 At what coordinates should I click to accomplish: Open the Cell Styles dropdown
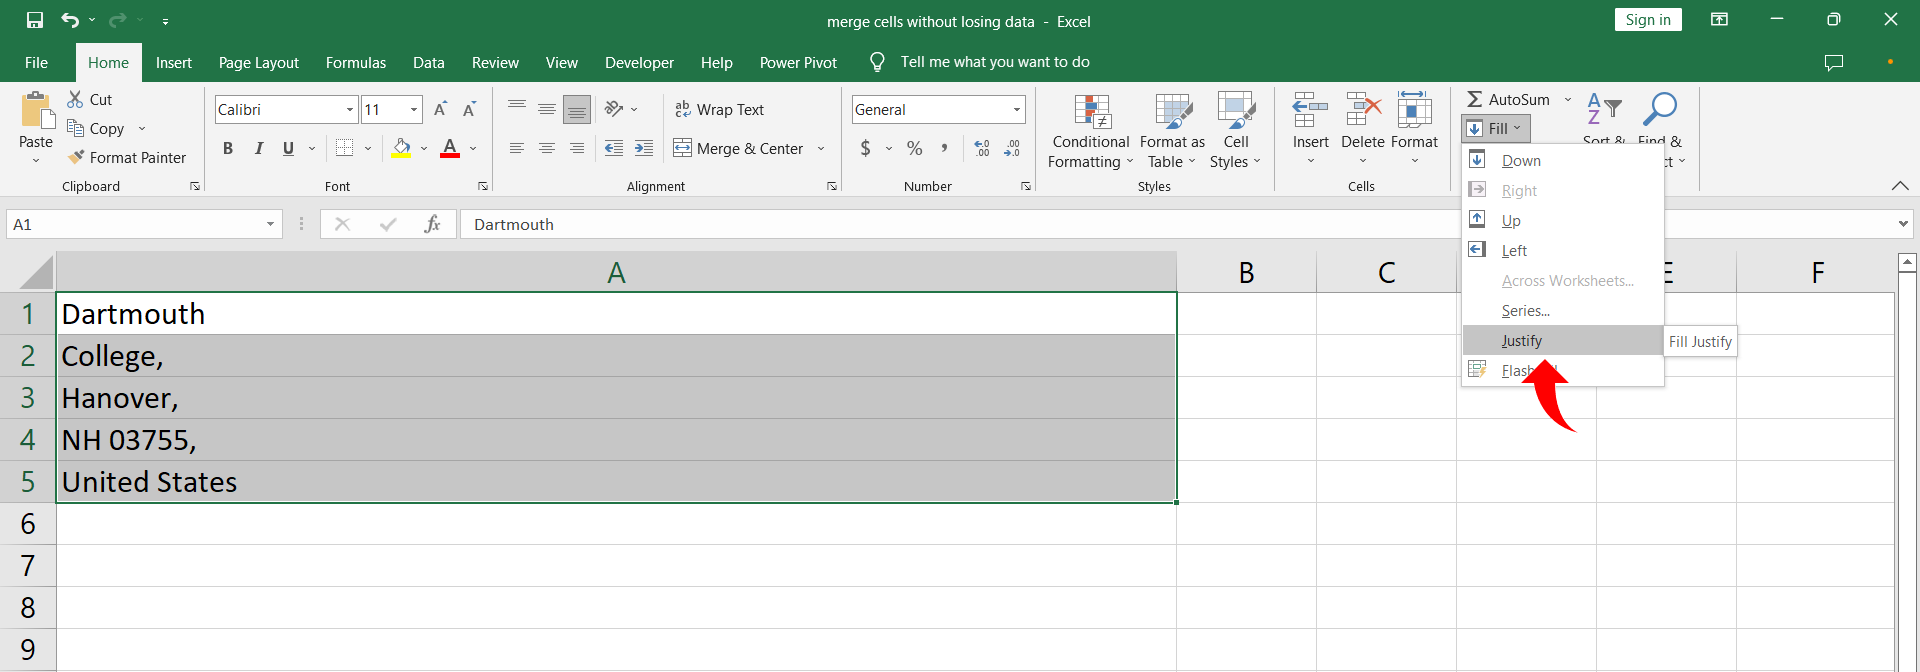[1236, 131]
